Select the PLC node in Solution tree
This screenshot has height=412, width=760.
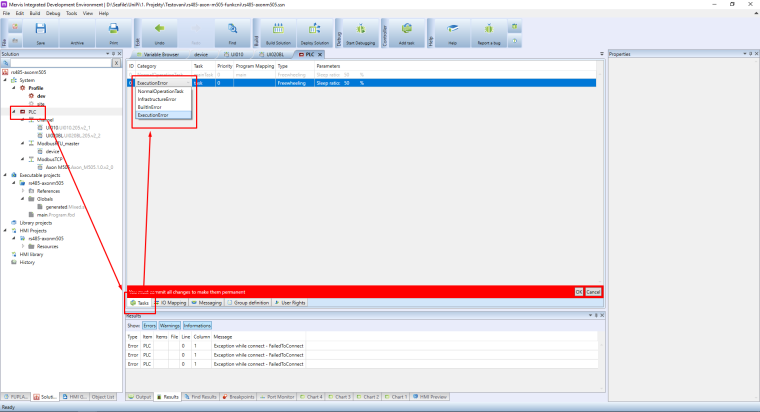point(32,112)
